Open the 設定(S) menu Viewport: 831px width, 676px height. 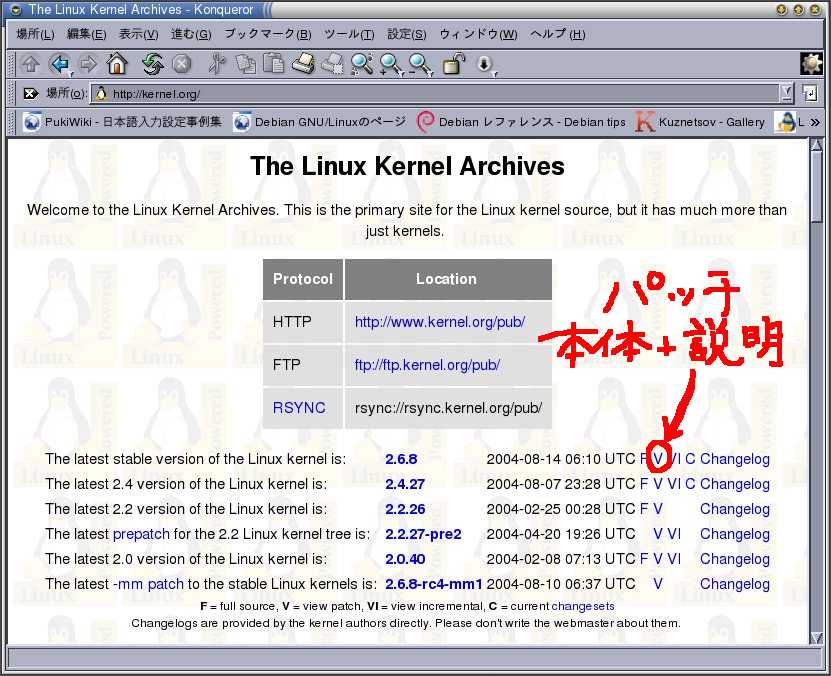pyautogui.click(x=406, y=34)
